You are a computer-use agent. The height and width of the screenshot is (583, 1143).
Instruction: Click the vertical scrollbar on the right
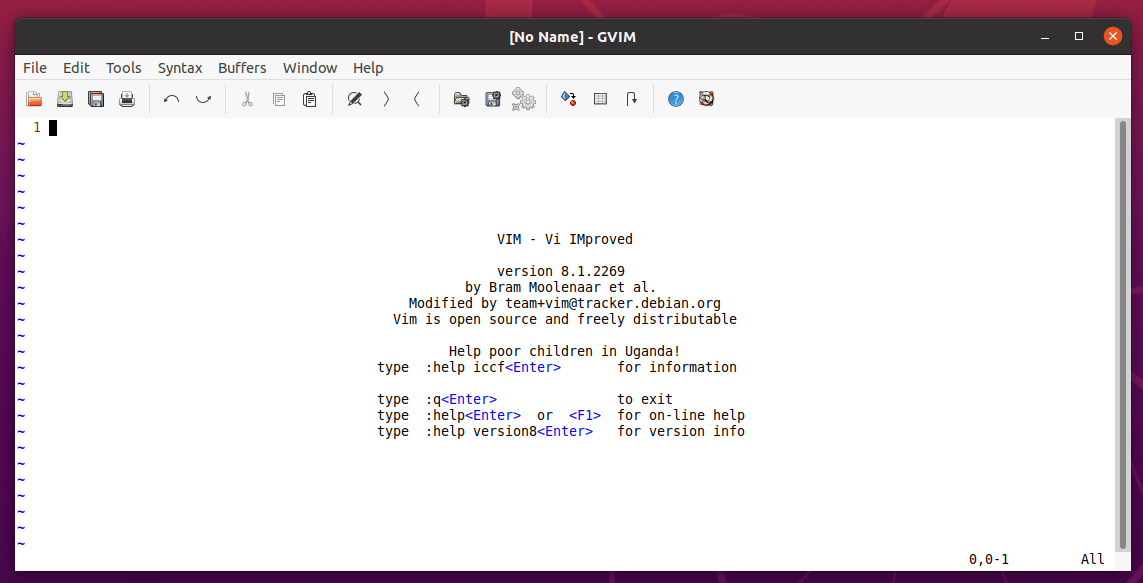tap(1122, 335)
